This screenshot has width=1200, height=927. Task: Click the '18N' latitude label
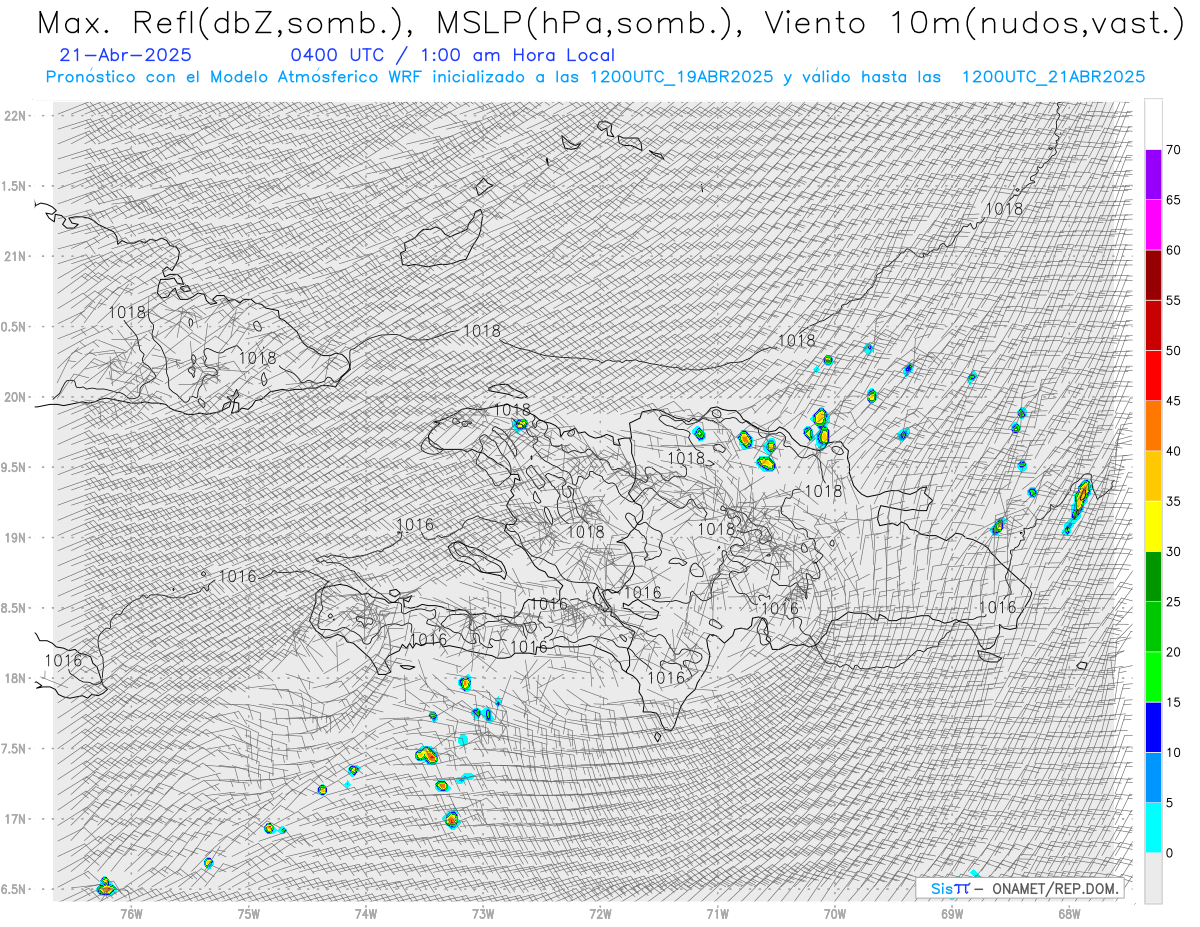coord(15,678)
